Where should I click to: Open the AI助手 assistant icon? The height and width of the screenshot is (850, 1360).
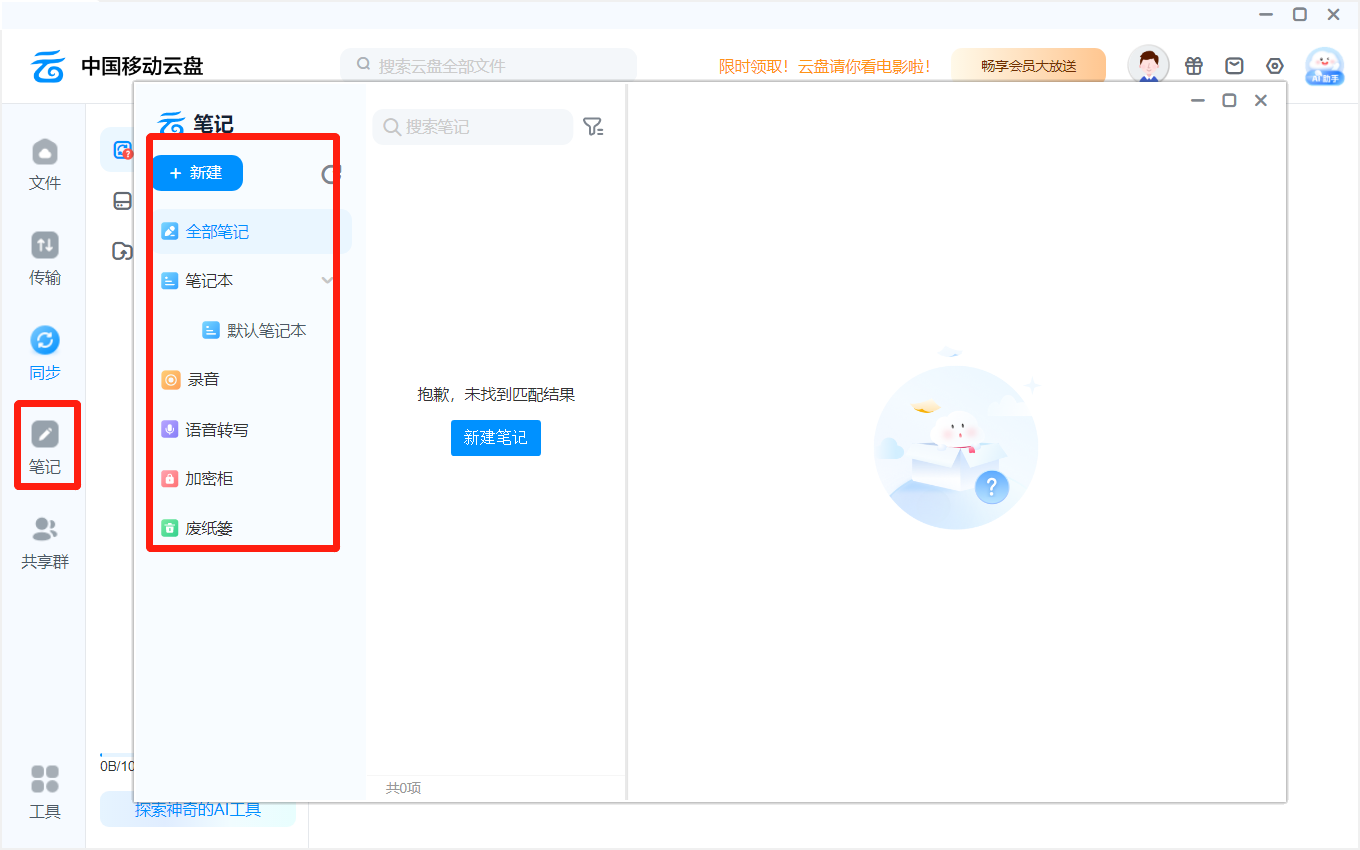point(1325,66)
